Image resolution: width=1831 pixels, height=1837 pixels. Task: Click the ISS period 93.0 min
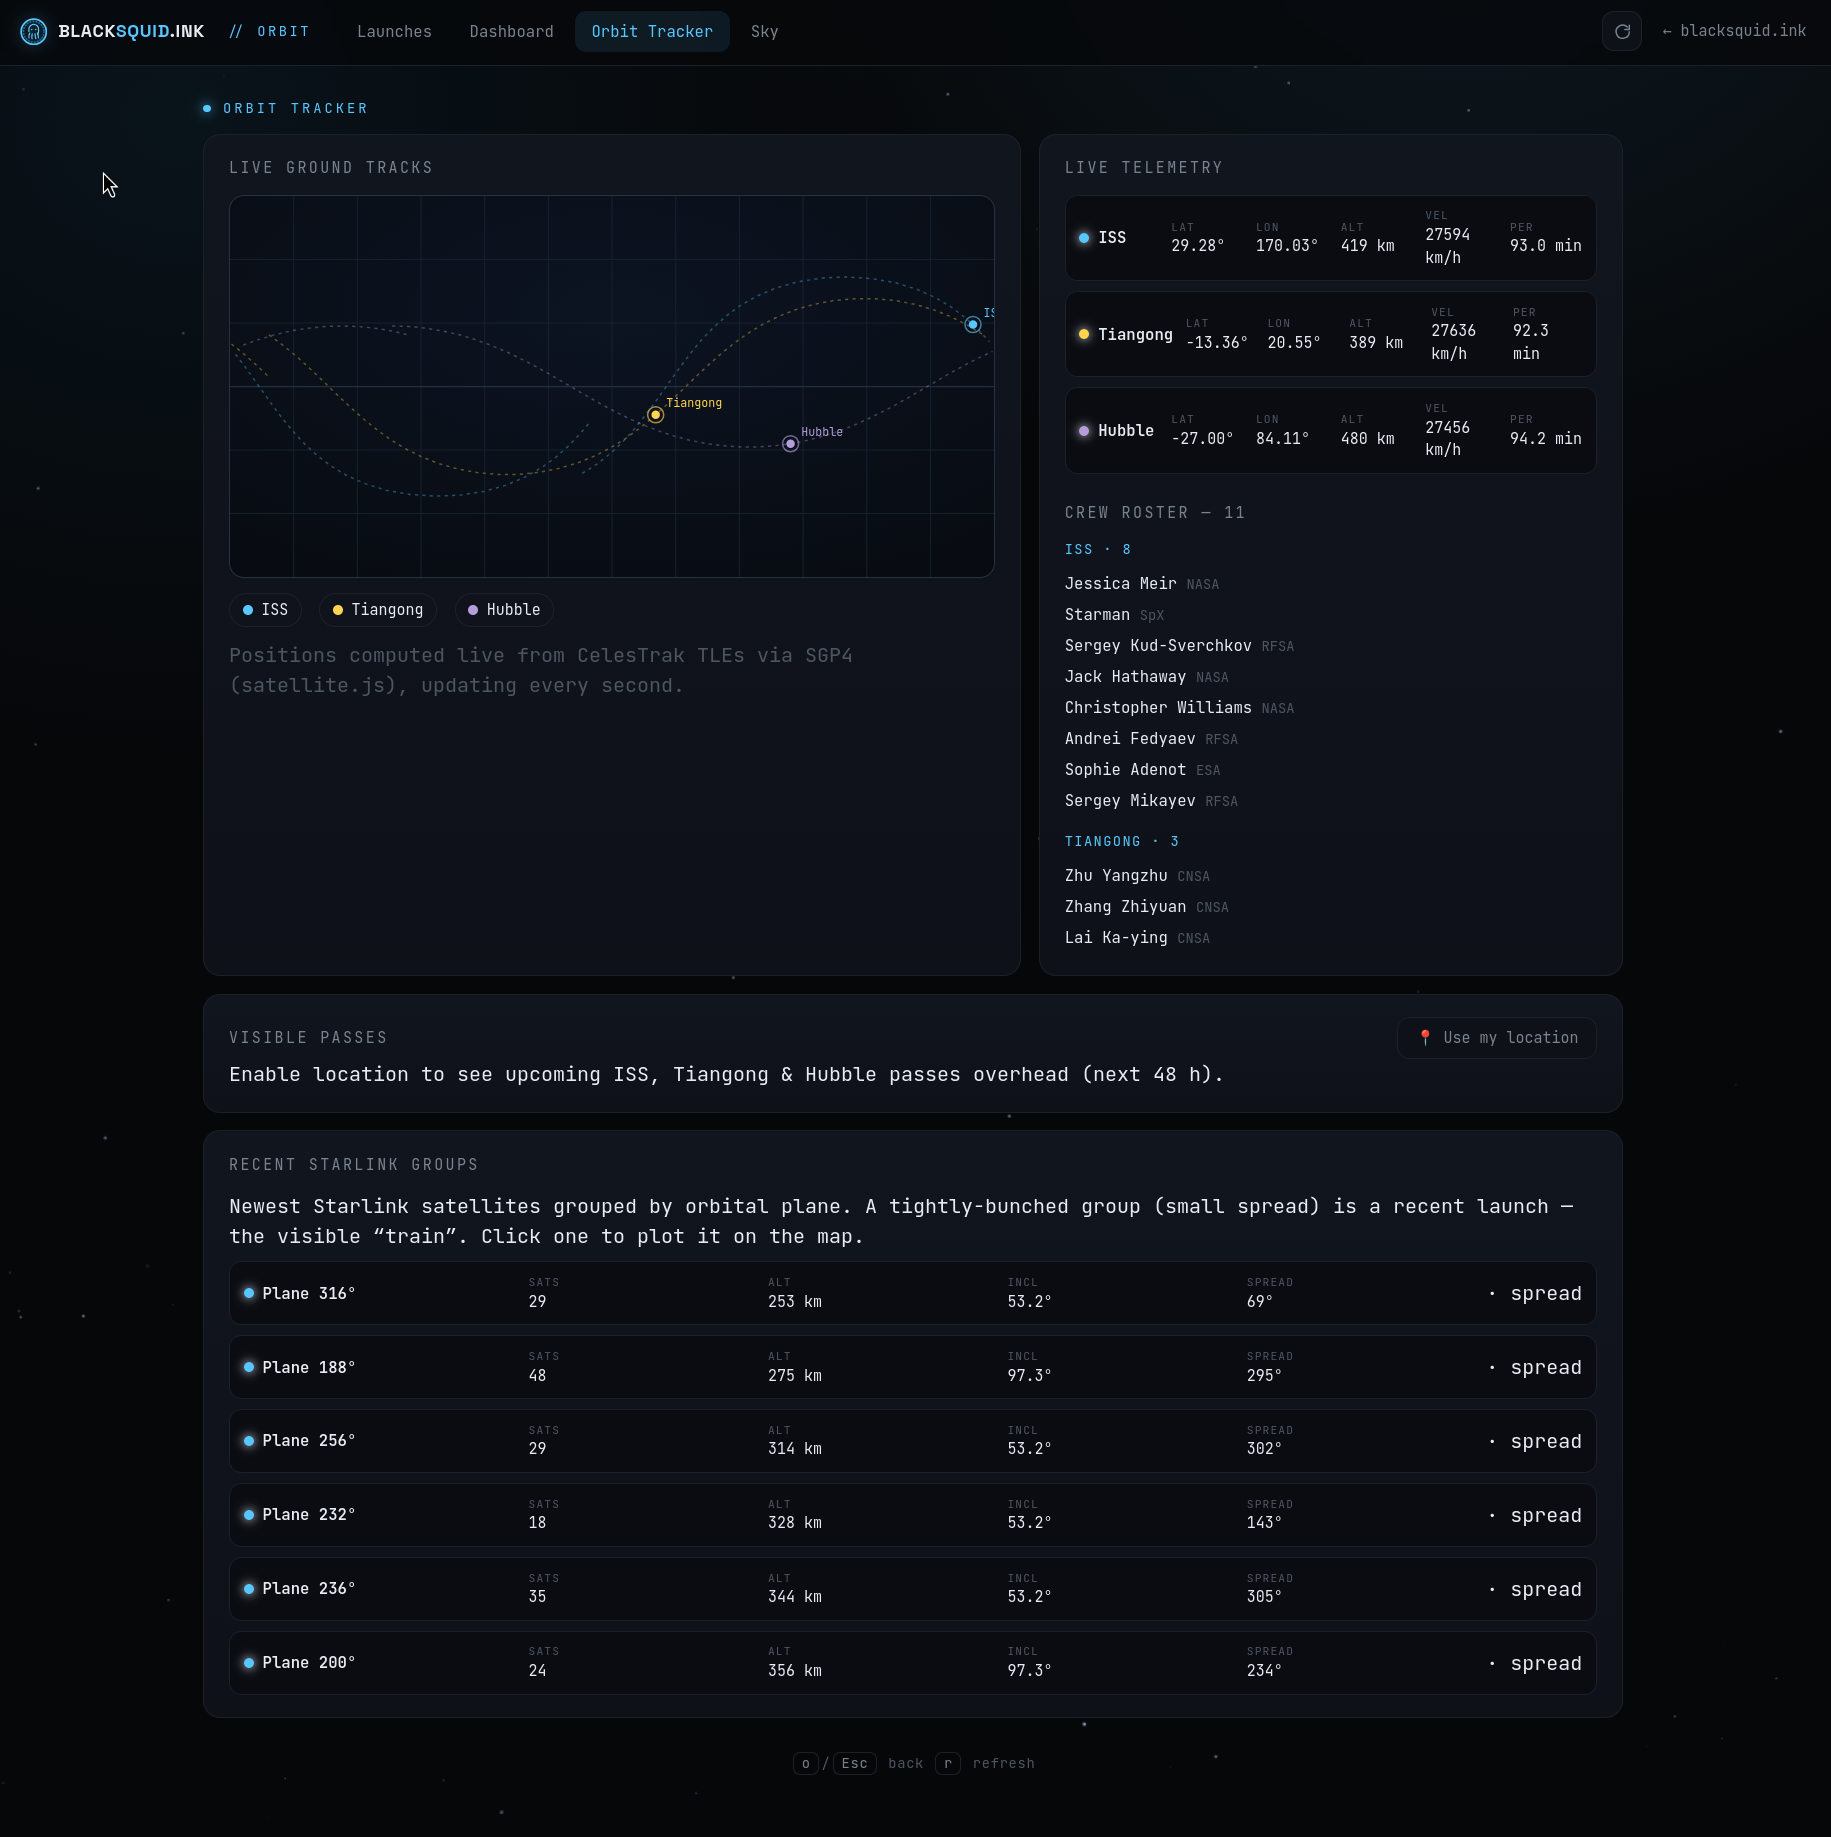pos(1545,246)
